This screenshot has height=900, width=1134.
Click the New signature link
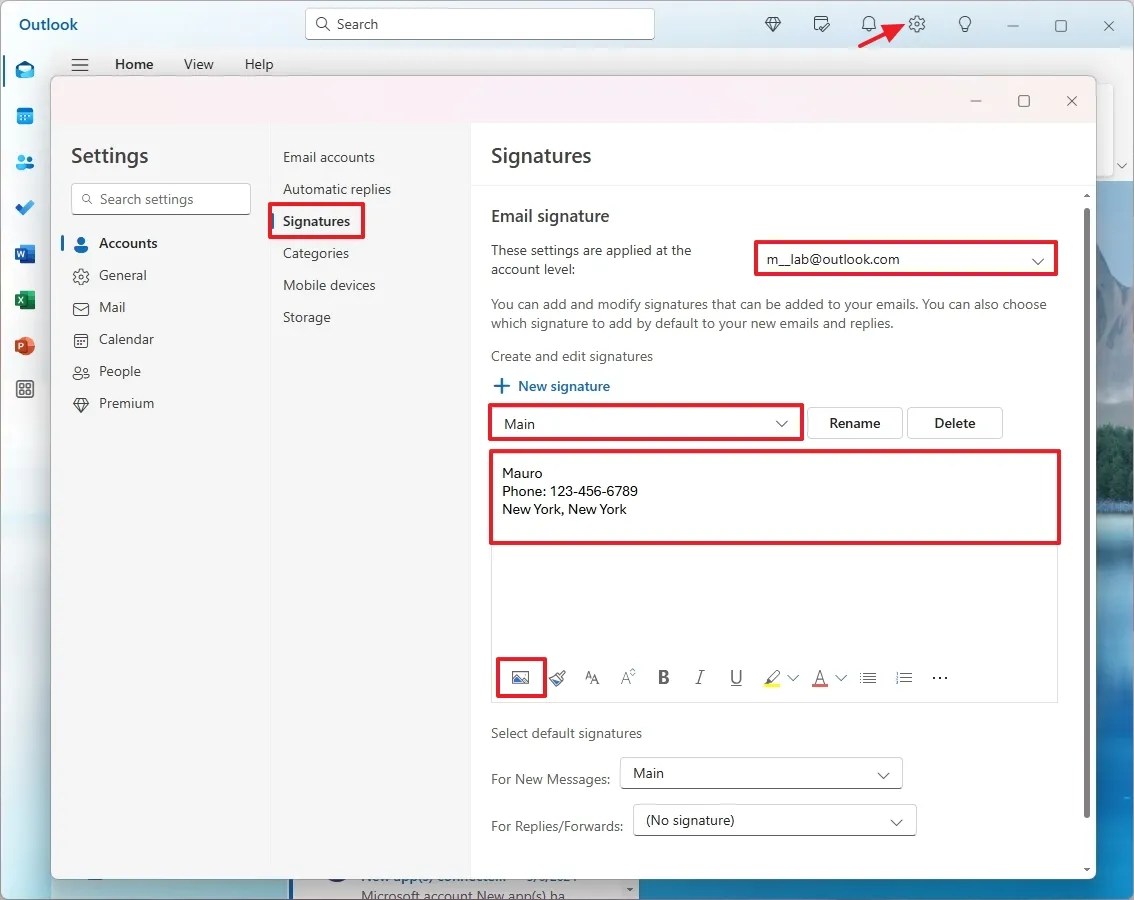(x=551, y=386)
